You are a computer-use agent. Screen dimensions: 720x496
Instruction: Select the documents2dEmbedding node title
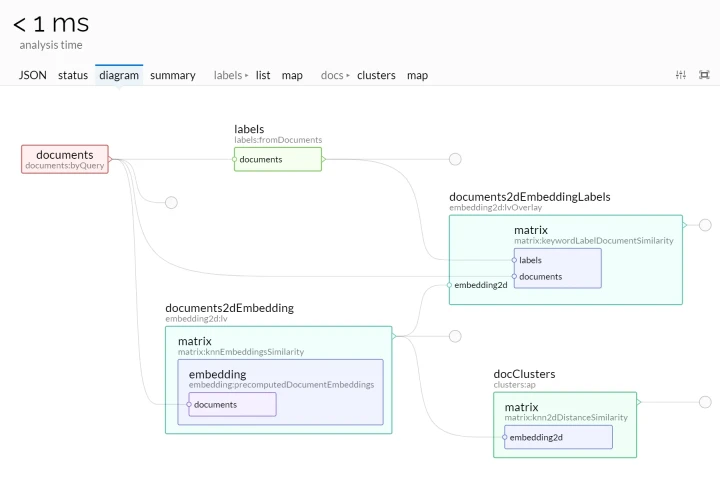click(230, 308)
